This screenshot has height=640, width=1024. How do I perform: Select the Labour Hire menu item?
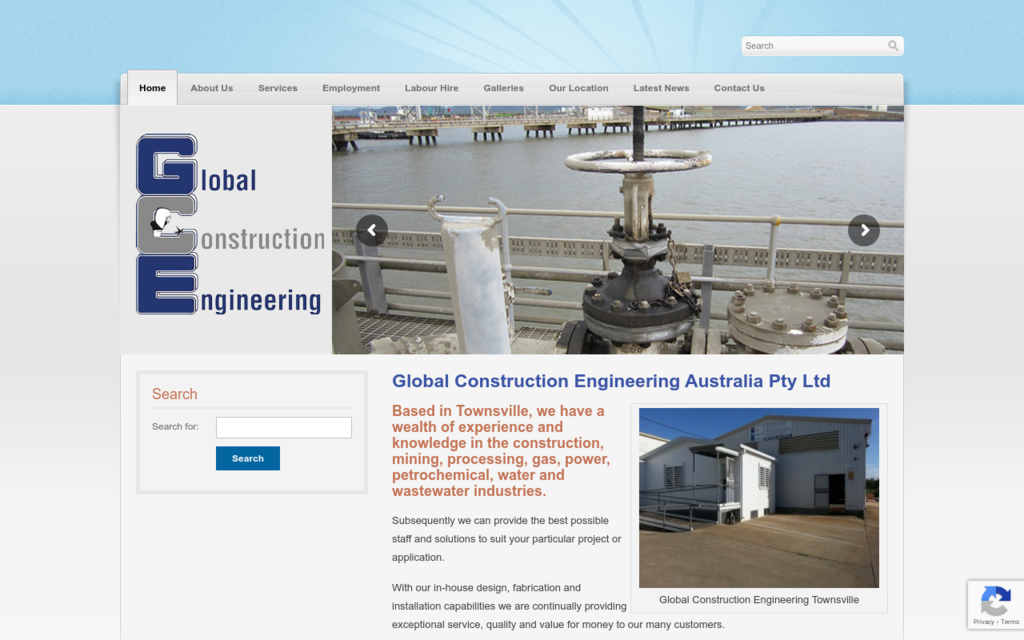(x=432, y=88)
